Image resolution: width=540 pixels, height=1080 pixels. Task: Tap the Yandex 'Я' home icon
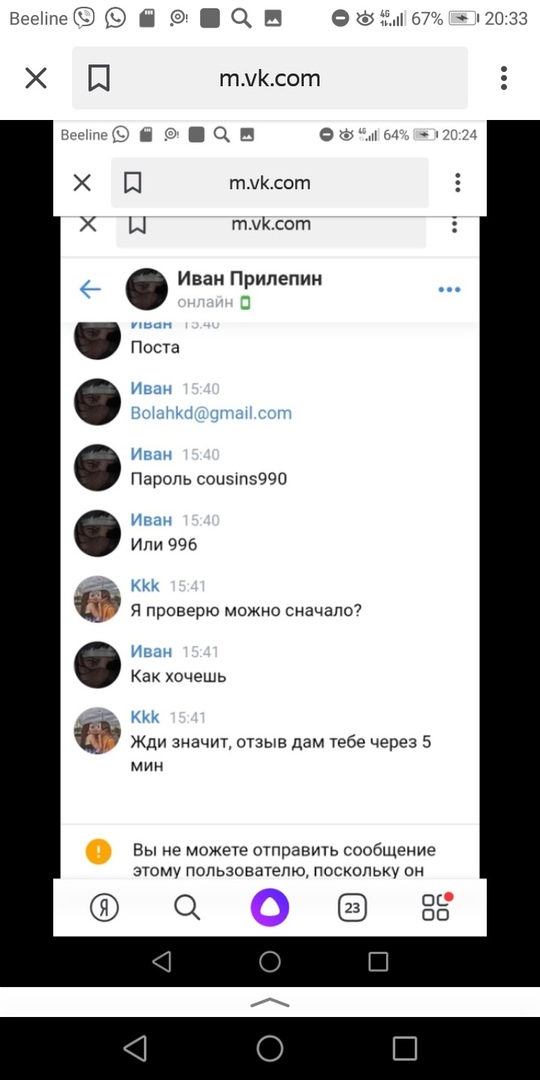click(104, 907)
